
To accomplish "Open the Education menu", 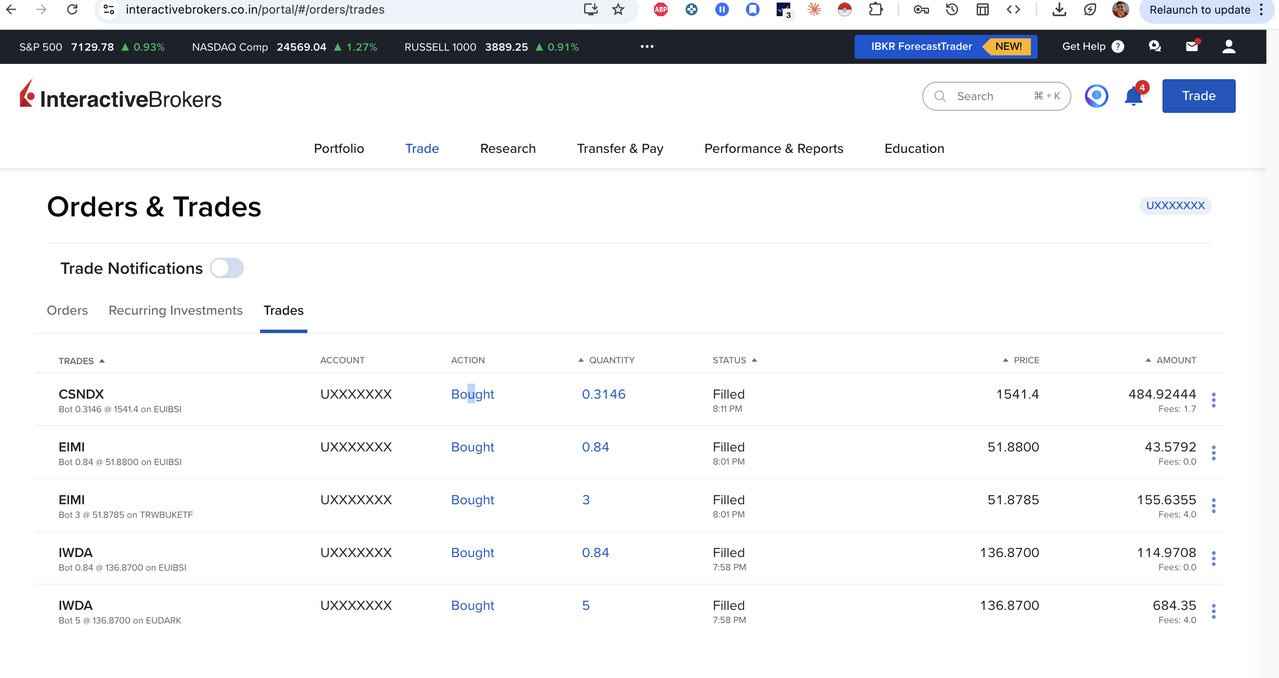I will point(914,148).
